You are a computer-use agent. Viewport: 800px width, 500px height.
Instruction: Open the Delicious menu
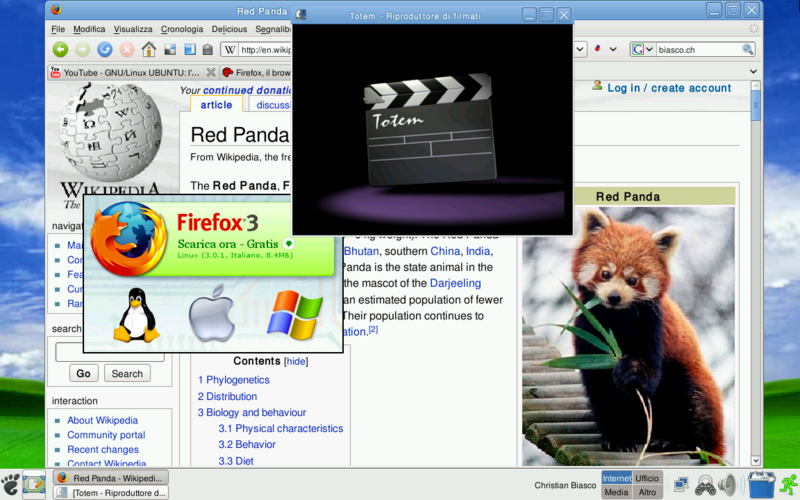pos(229,29)
